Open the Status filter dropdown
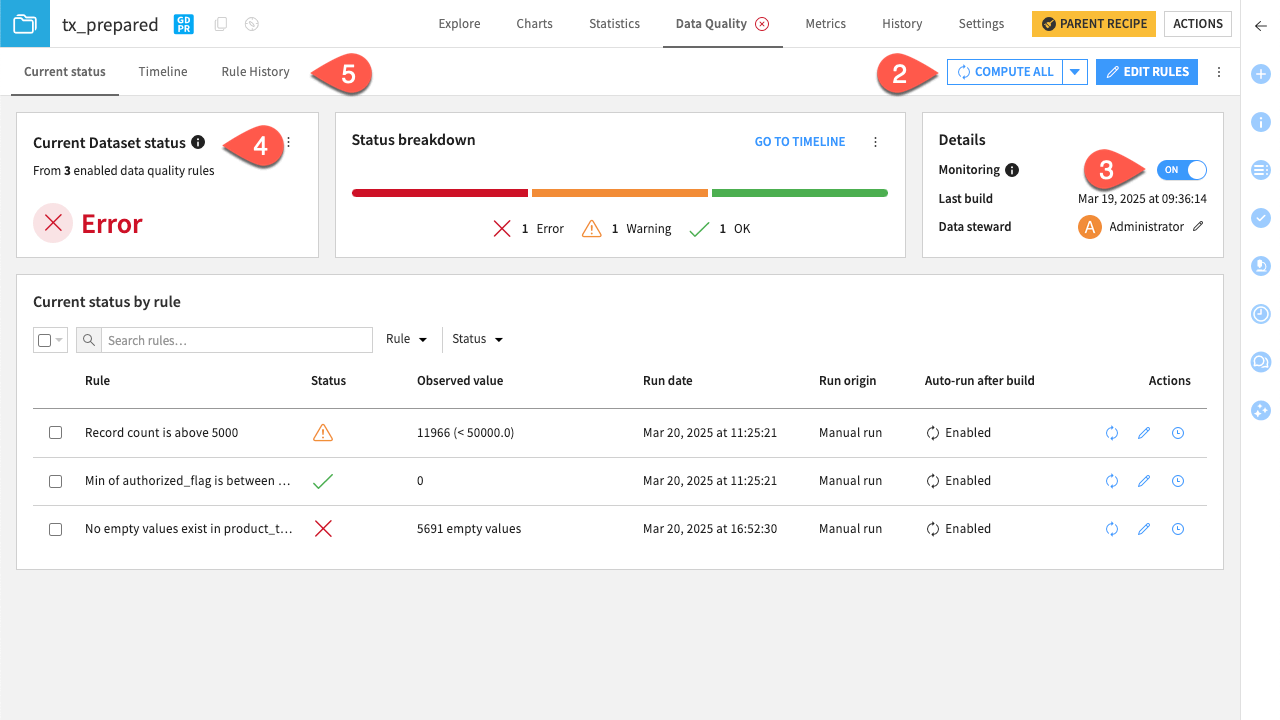 (x=476, y=339)
